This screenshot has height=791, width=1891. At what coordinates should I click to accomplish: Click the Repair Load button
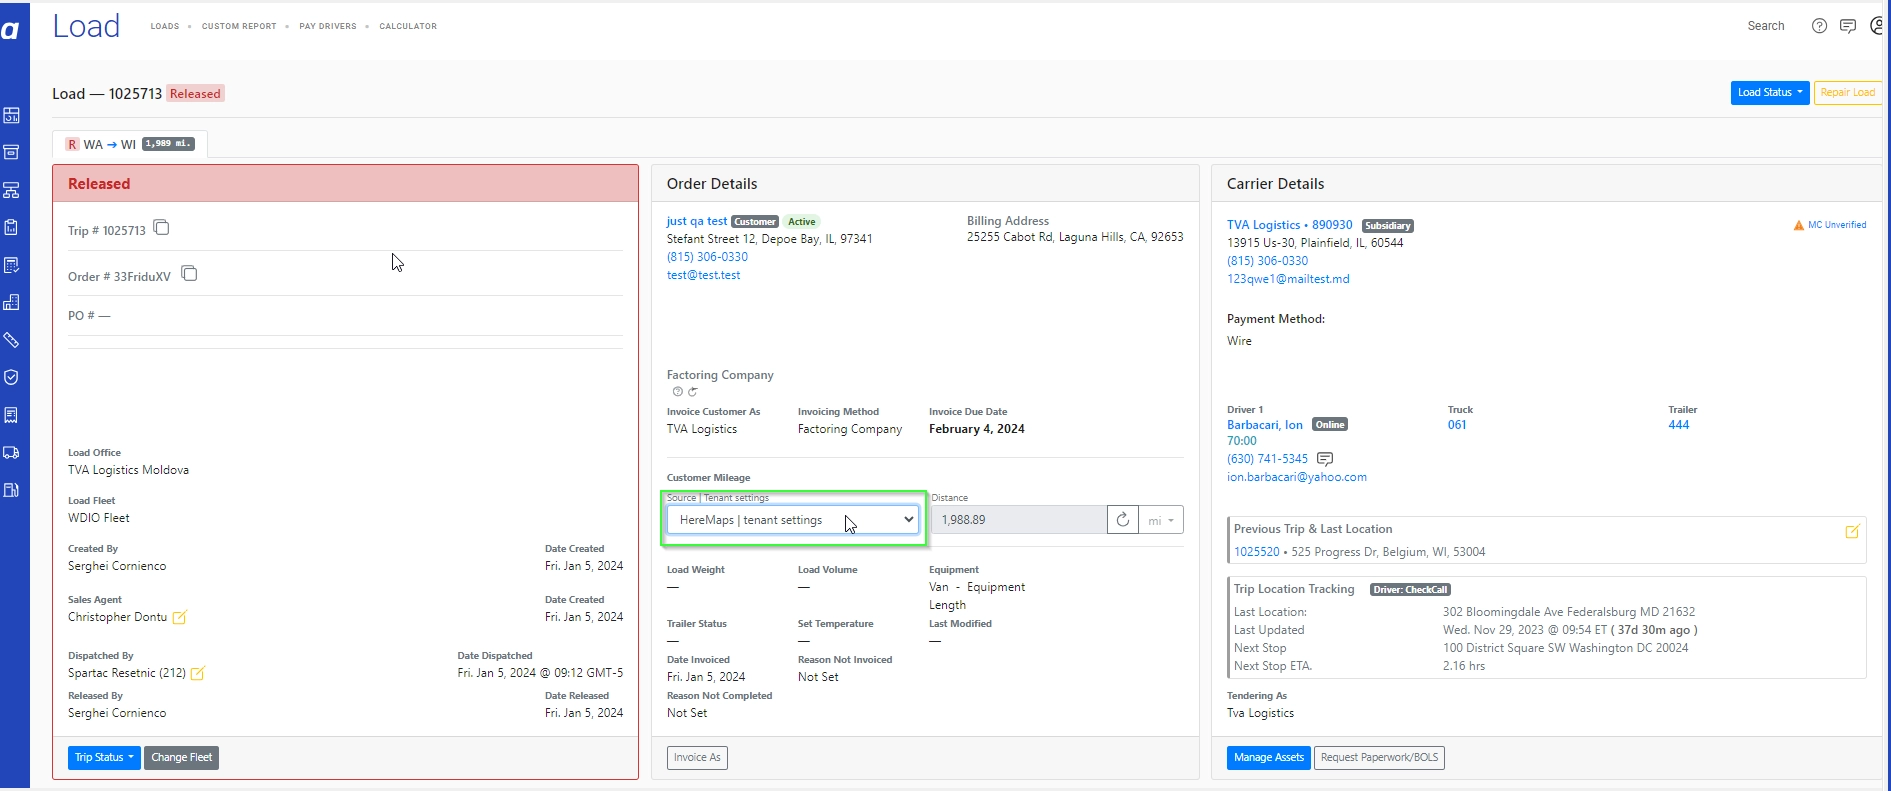[x=1847, y=92]
